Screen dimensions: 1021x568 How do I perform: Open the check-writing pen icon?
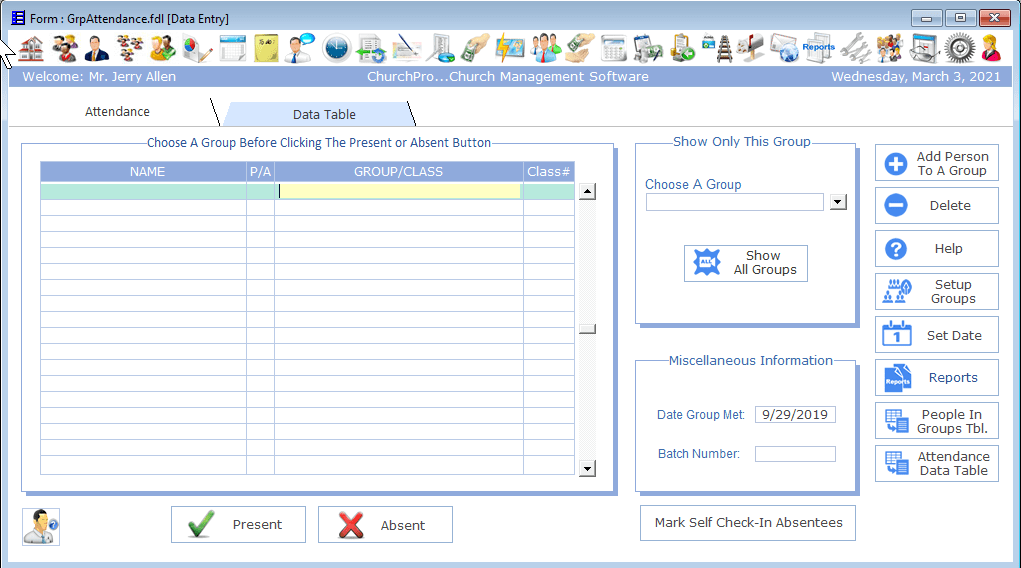tap(407, 49)
